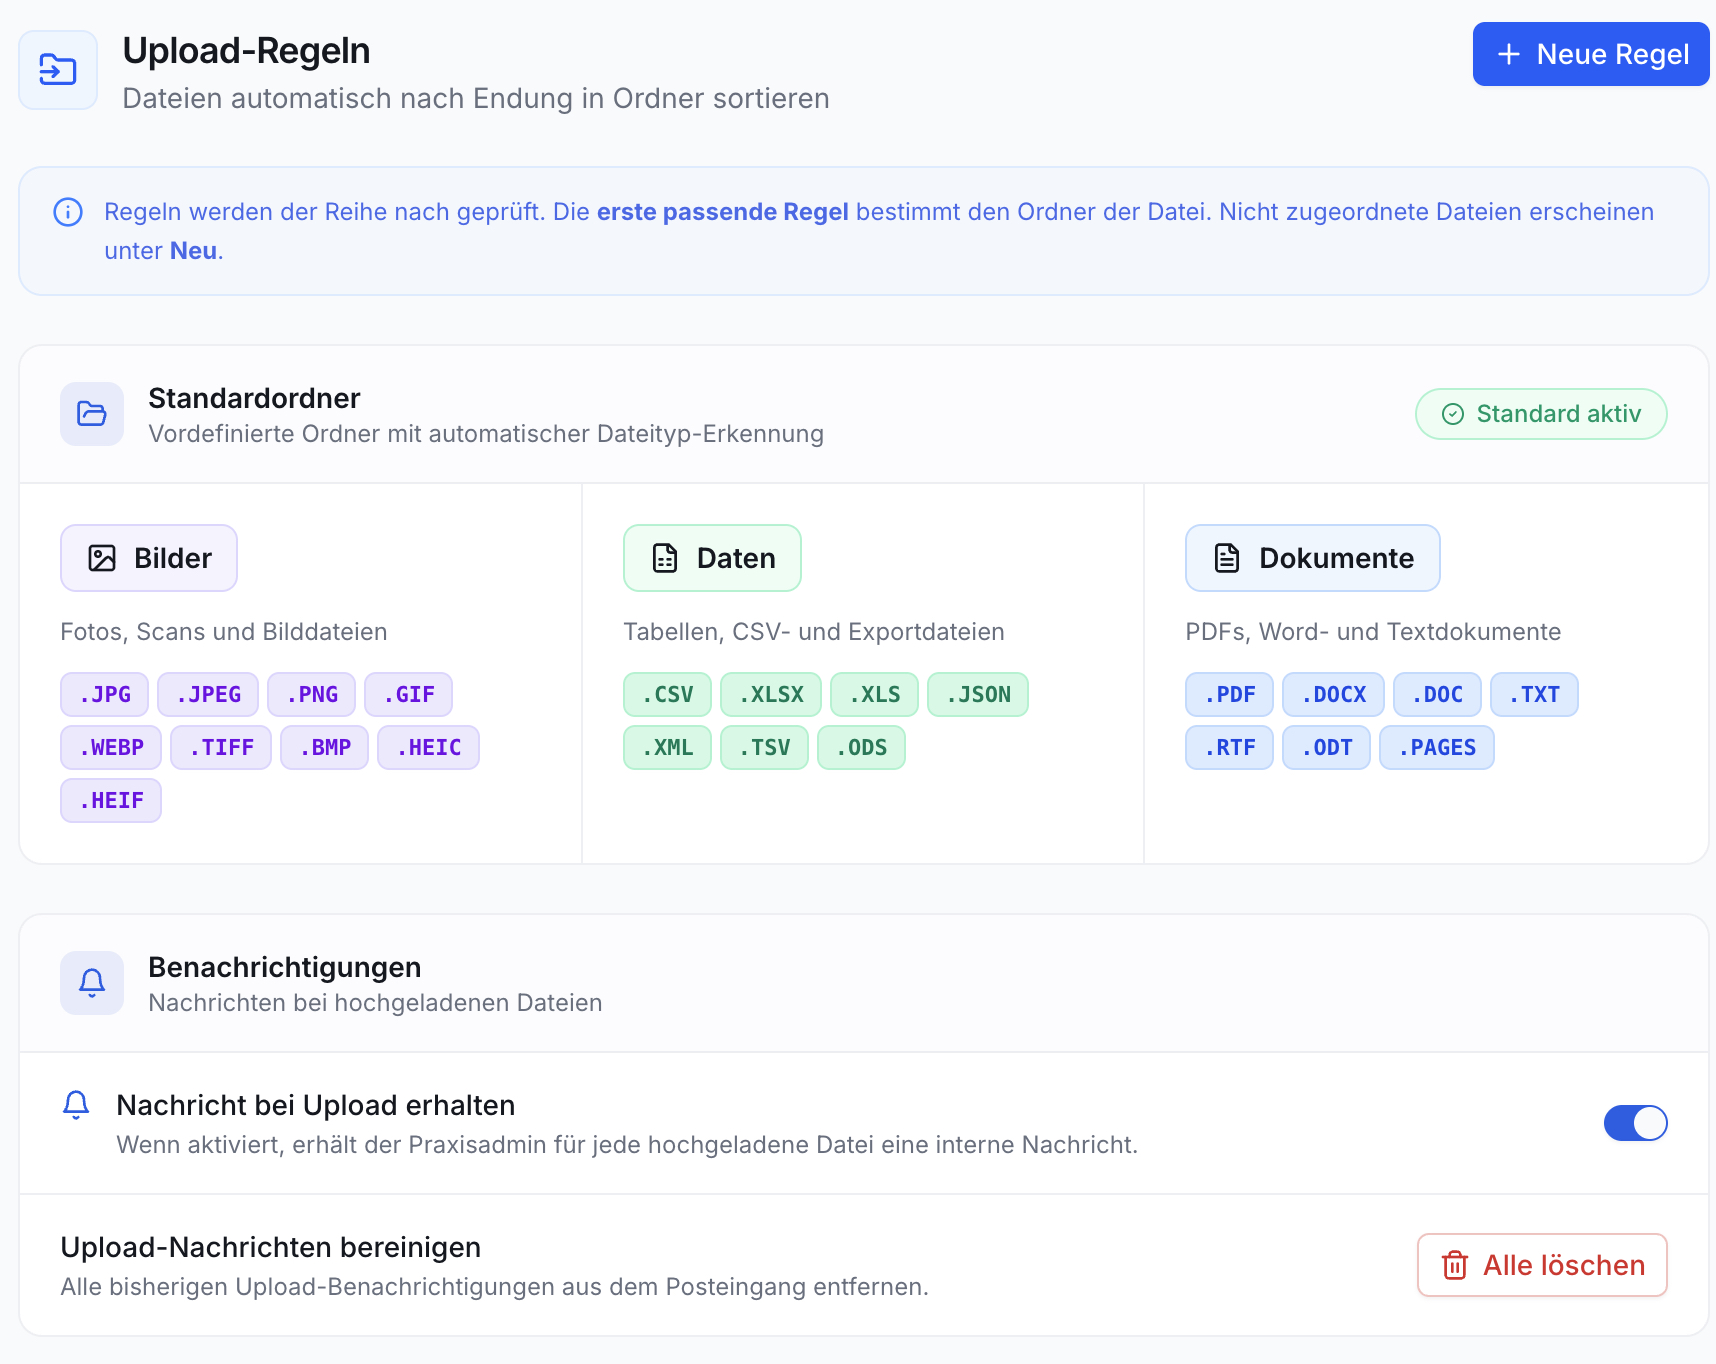Screen dimensions: 1716x1364
Task: Click the .DOCX extension tag
Action: [x=1334, y=694]
